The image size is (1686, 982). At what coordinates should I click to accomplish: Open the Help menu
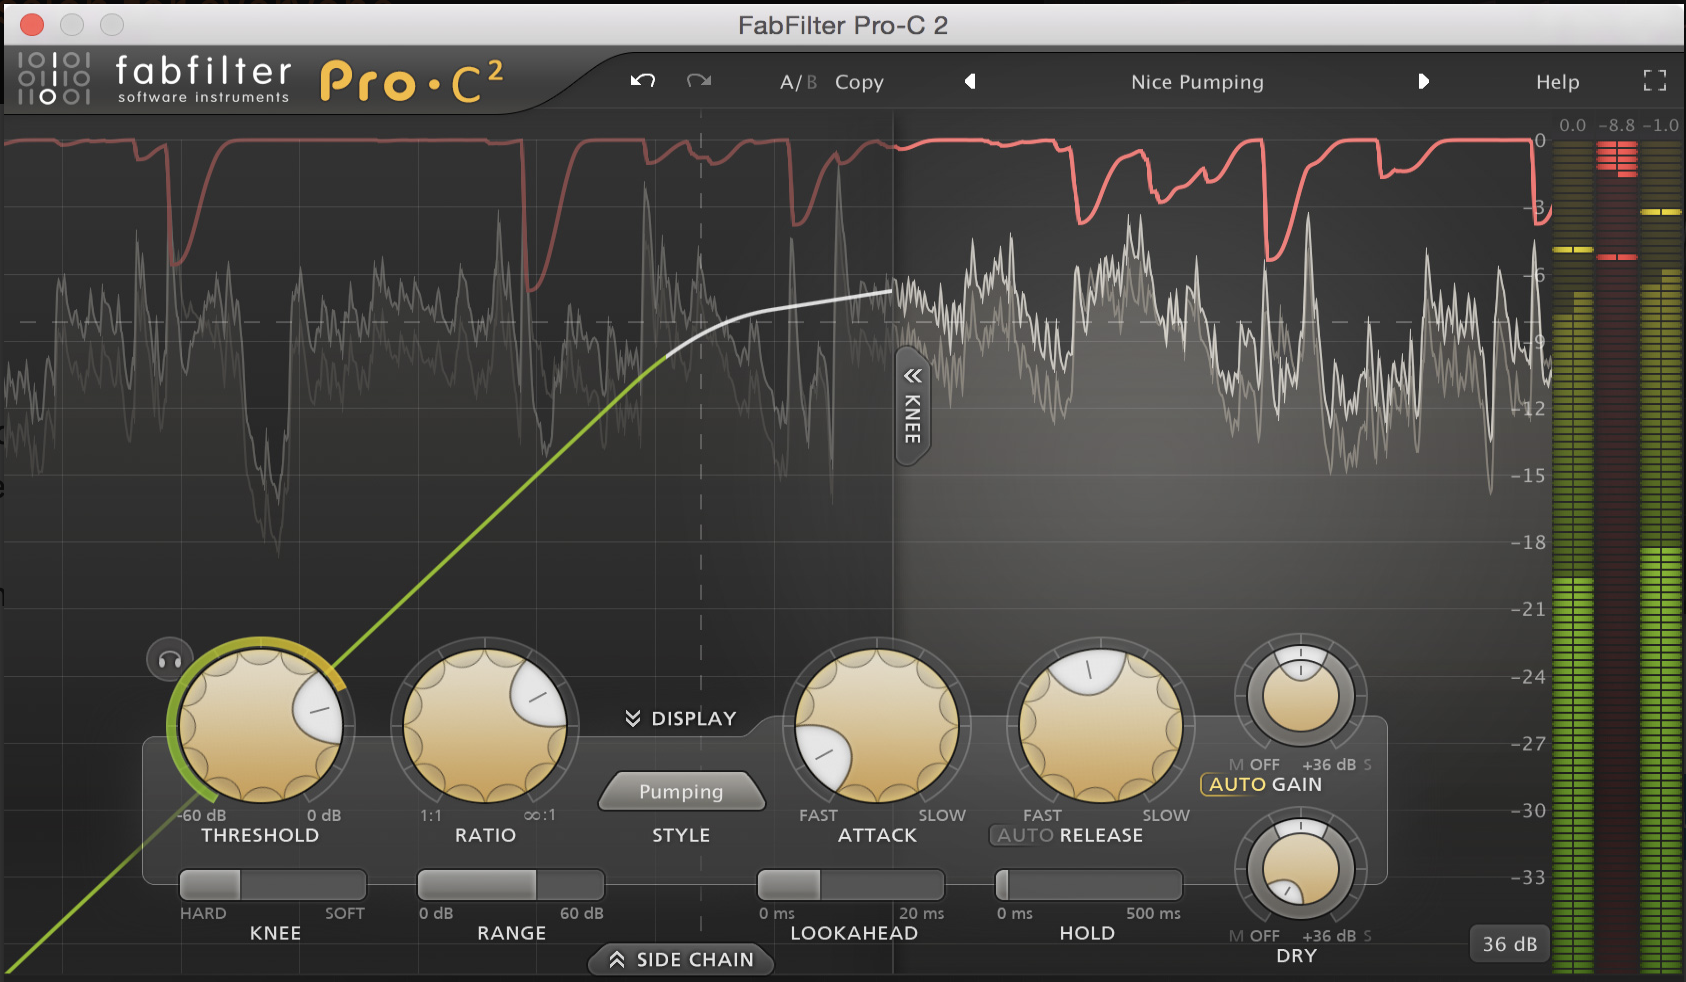[x=1557, y=82]
